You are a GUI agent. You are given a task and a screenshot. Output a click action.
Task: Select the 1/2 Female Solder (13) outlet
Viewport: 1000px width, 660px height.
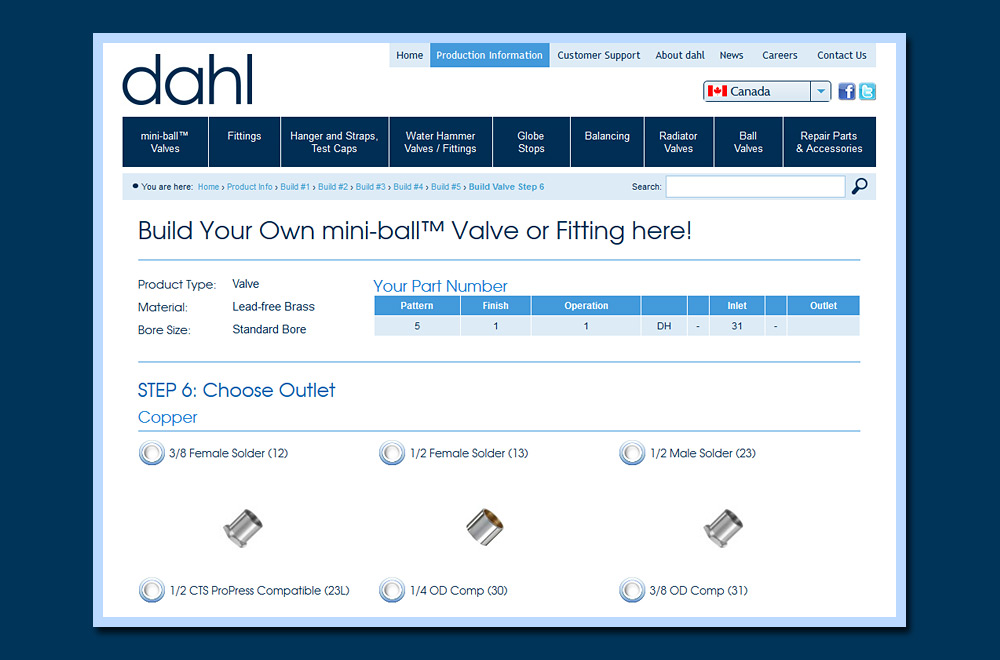point(392,453)
